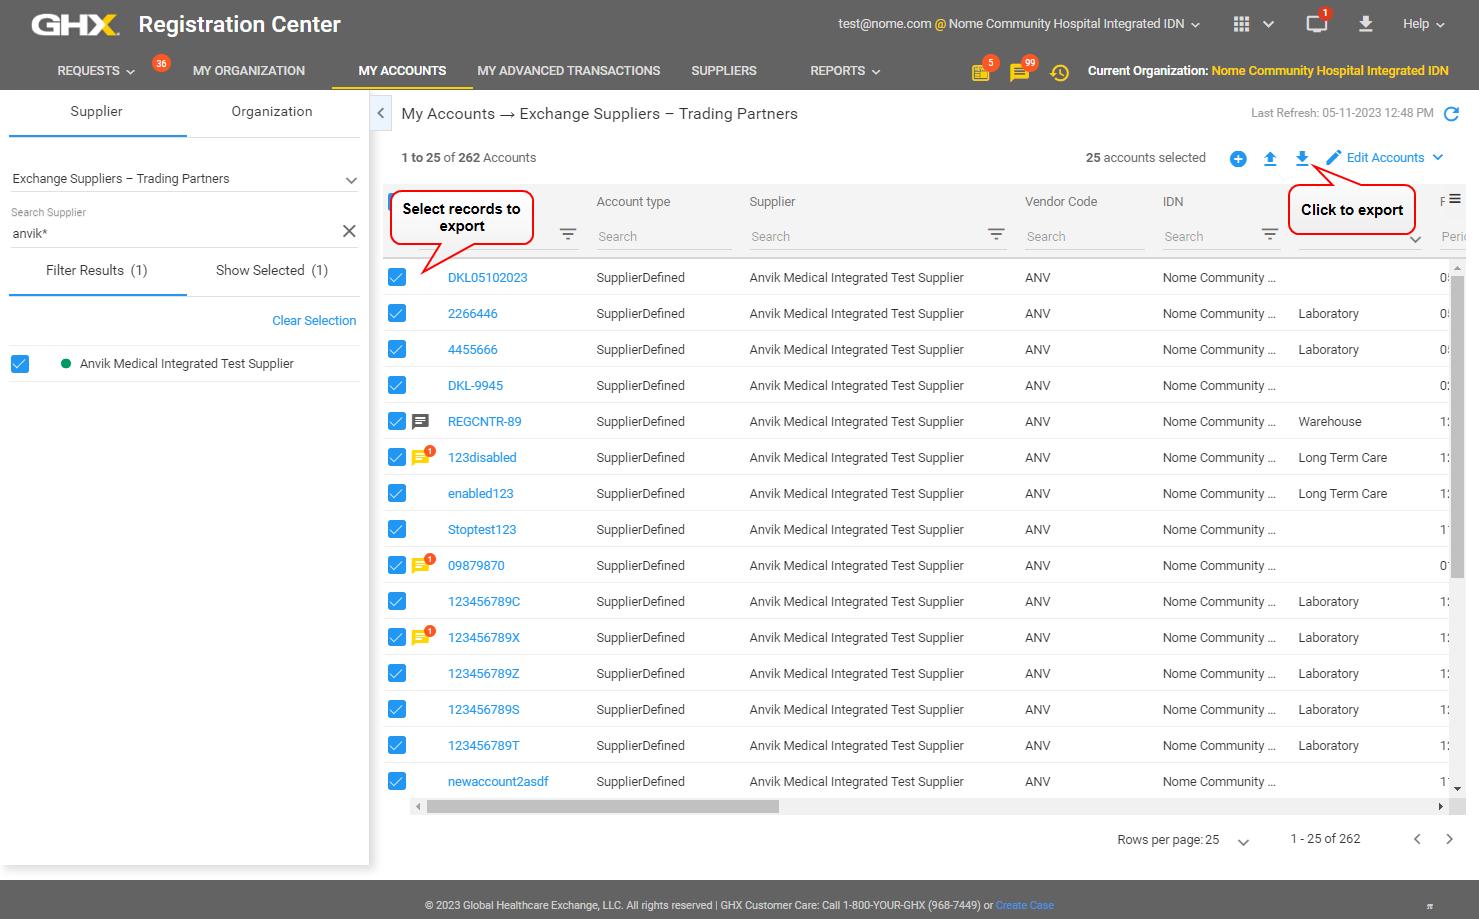
Task: Open the Supplier column filter icon
Action: tap(996, 234)
